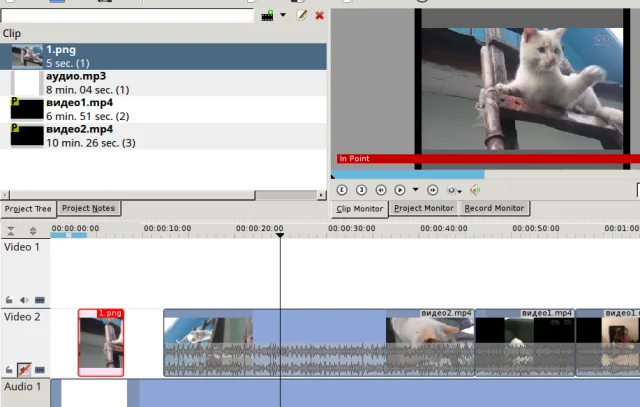Click the clip monitor seek bar
Image resolution: width=640 pixels, height=407 pixels.
click(x=485, y=175)
